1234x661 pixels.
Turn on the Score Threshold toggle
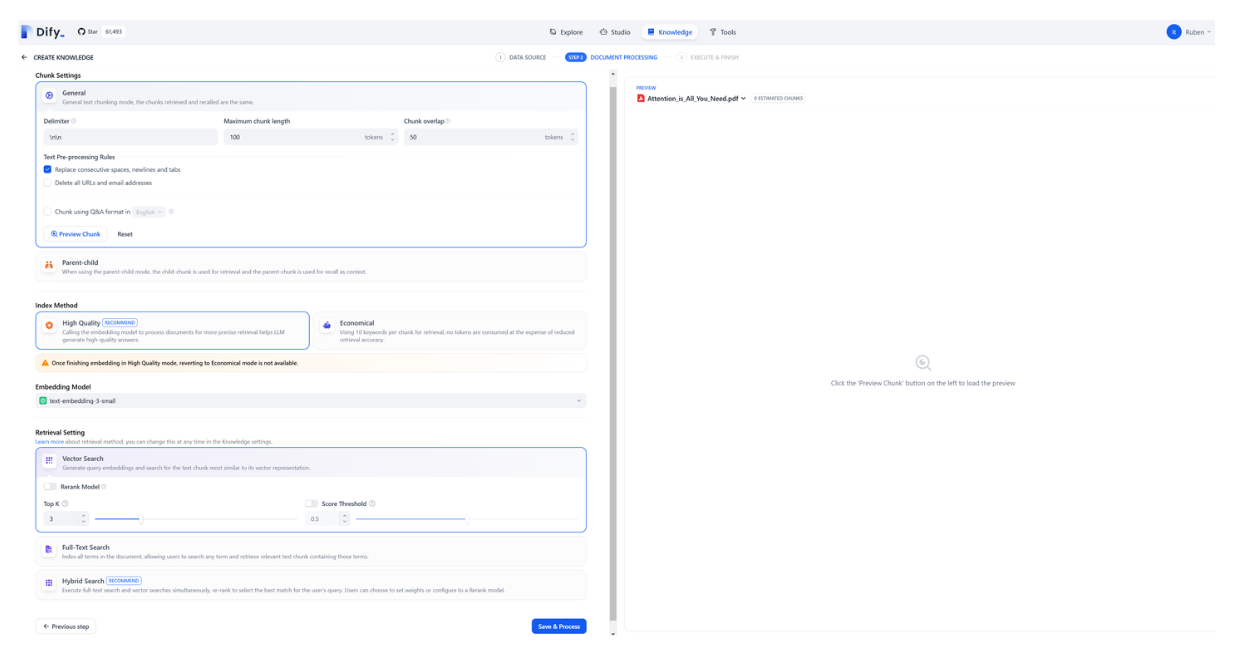312,504
